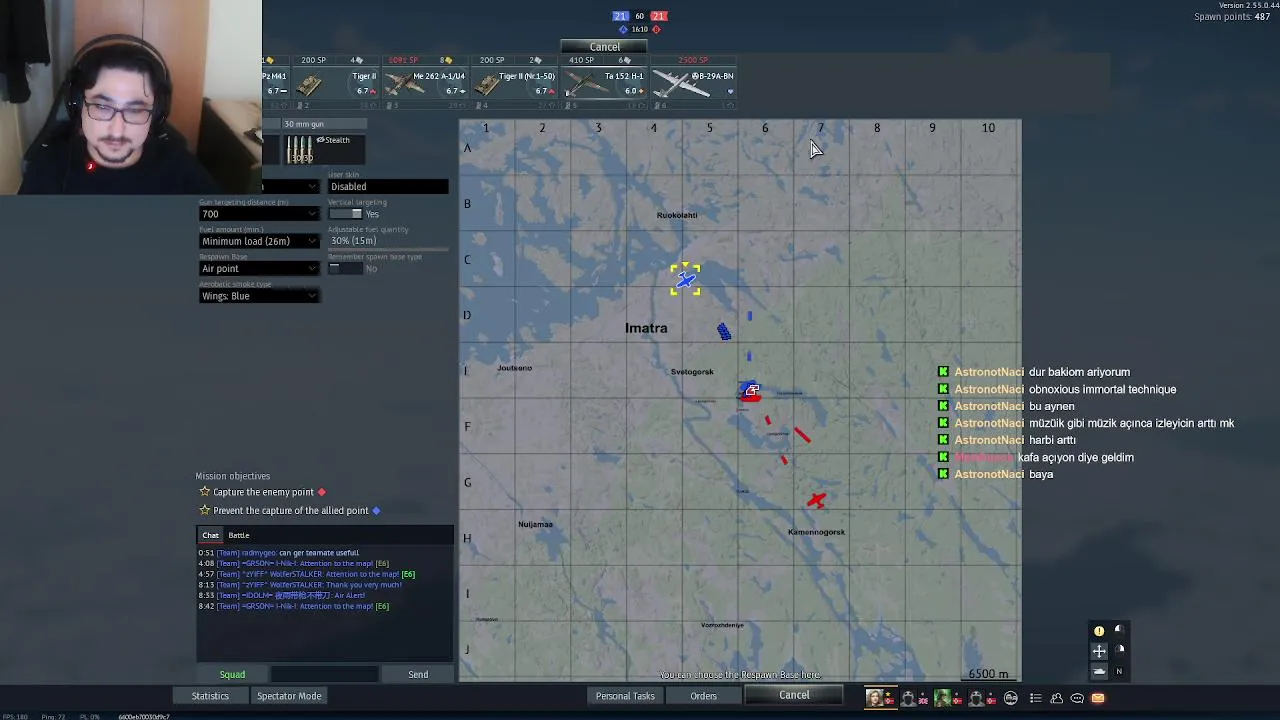Switch to the Battle tab
This screenshot has height=720, width=1280.
pos(239,535)
